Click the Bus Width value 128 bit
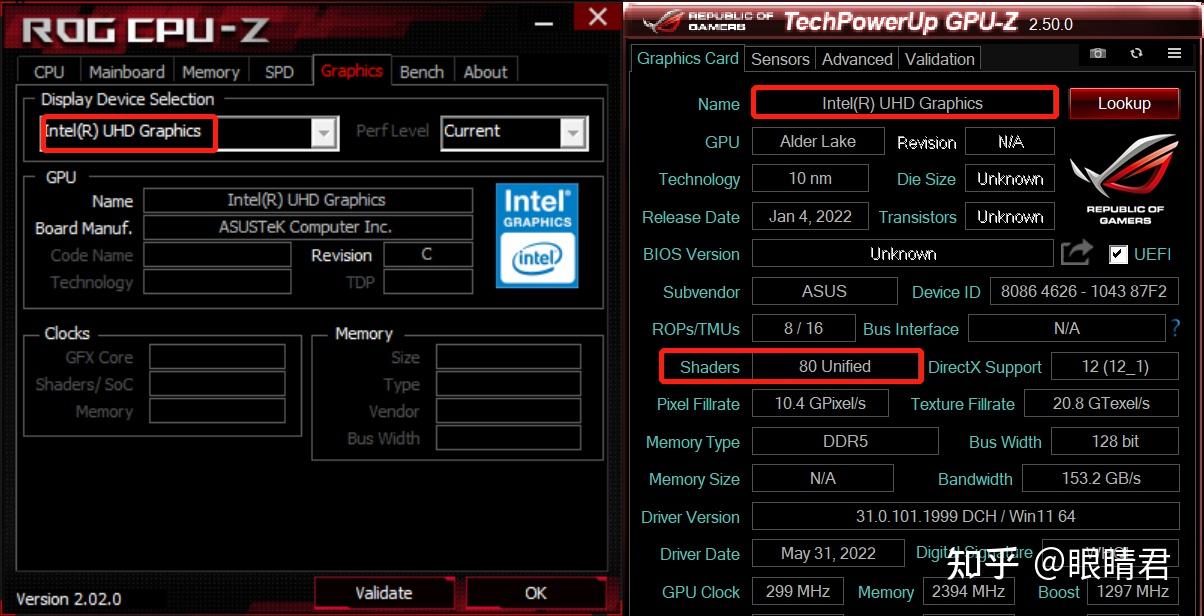Image resolution: width=1204 pixels, height=616 pixels. pos(1115,441)
